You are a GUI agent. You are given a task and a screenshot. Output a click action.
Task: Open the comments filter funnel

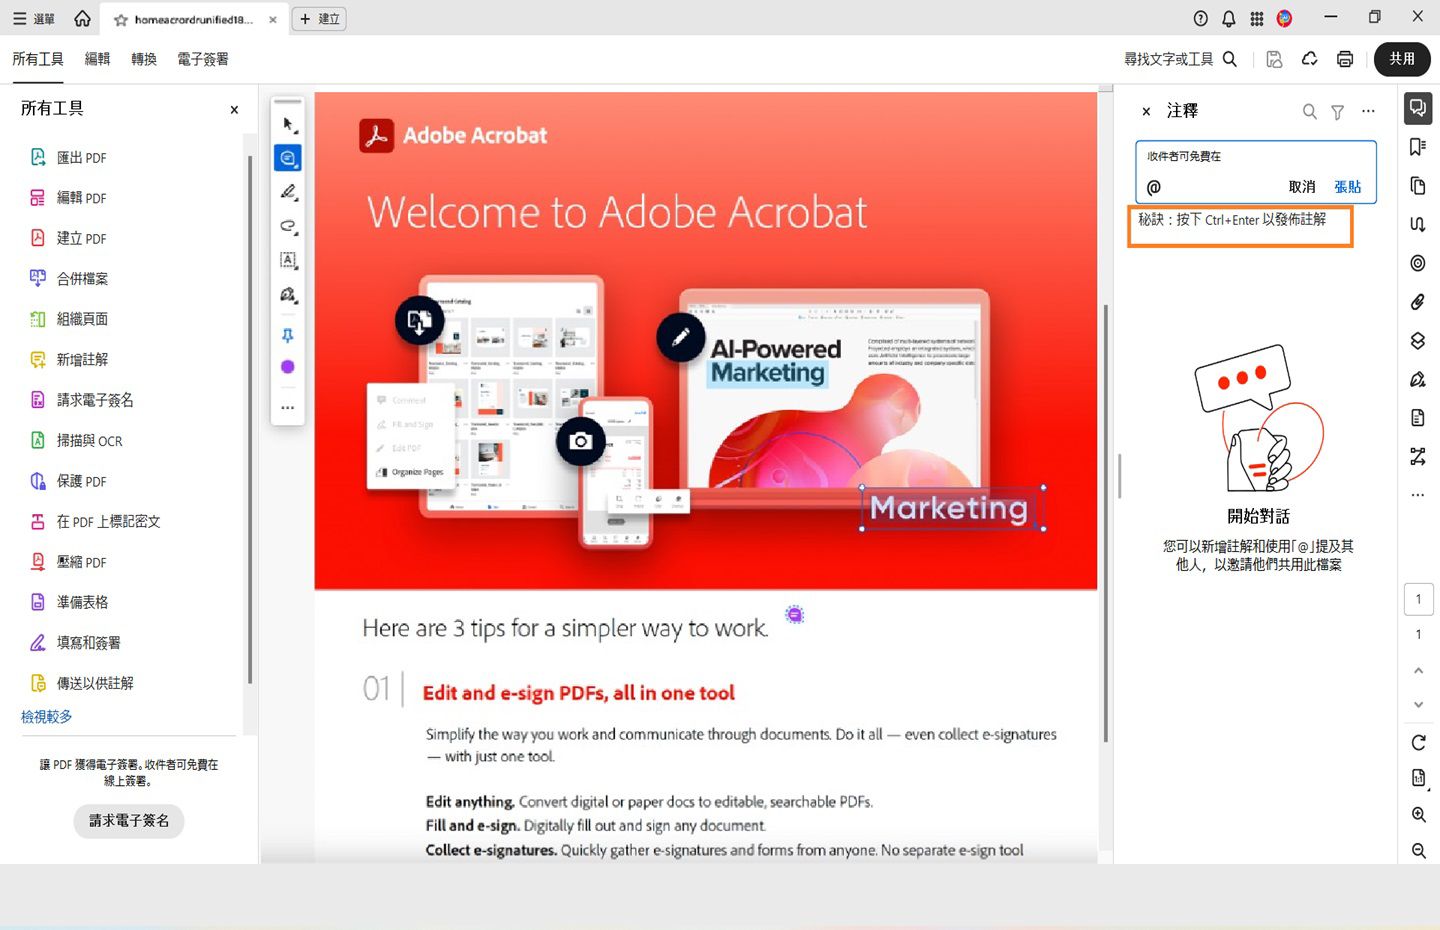[1337, 112]
